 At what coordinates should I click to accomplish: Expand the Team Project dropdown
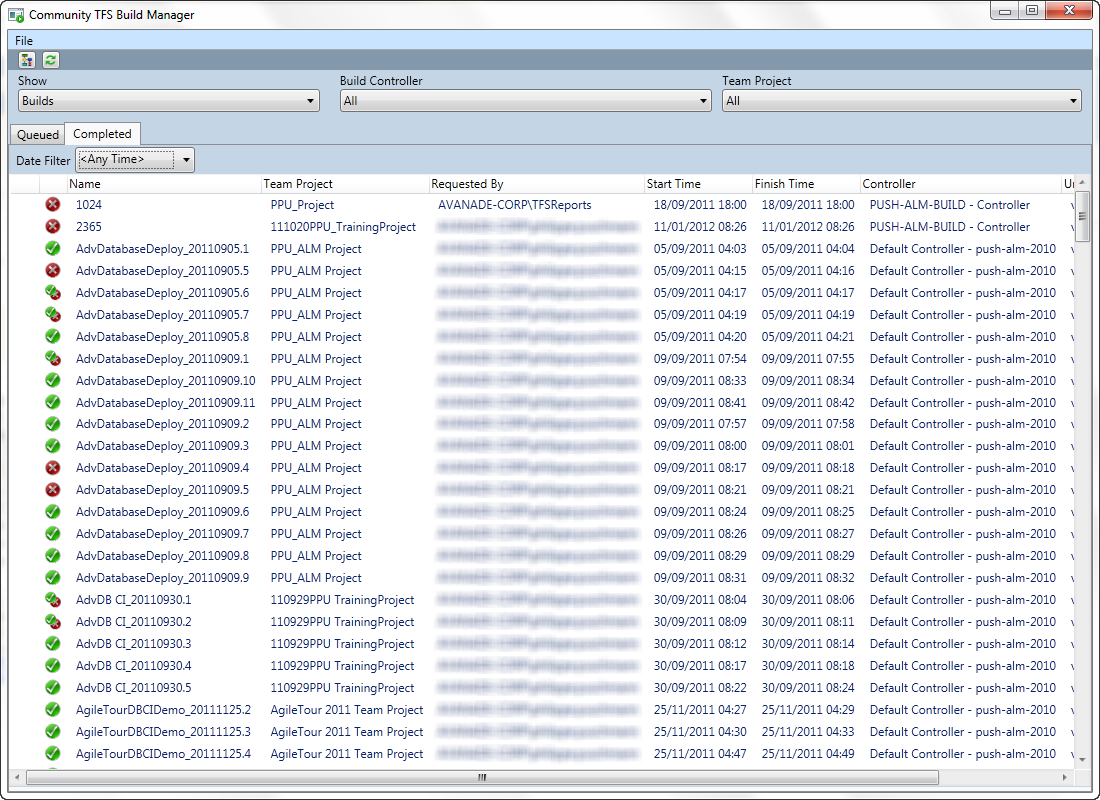900,100
